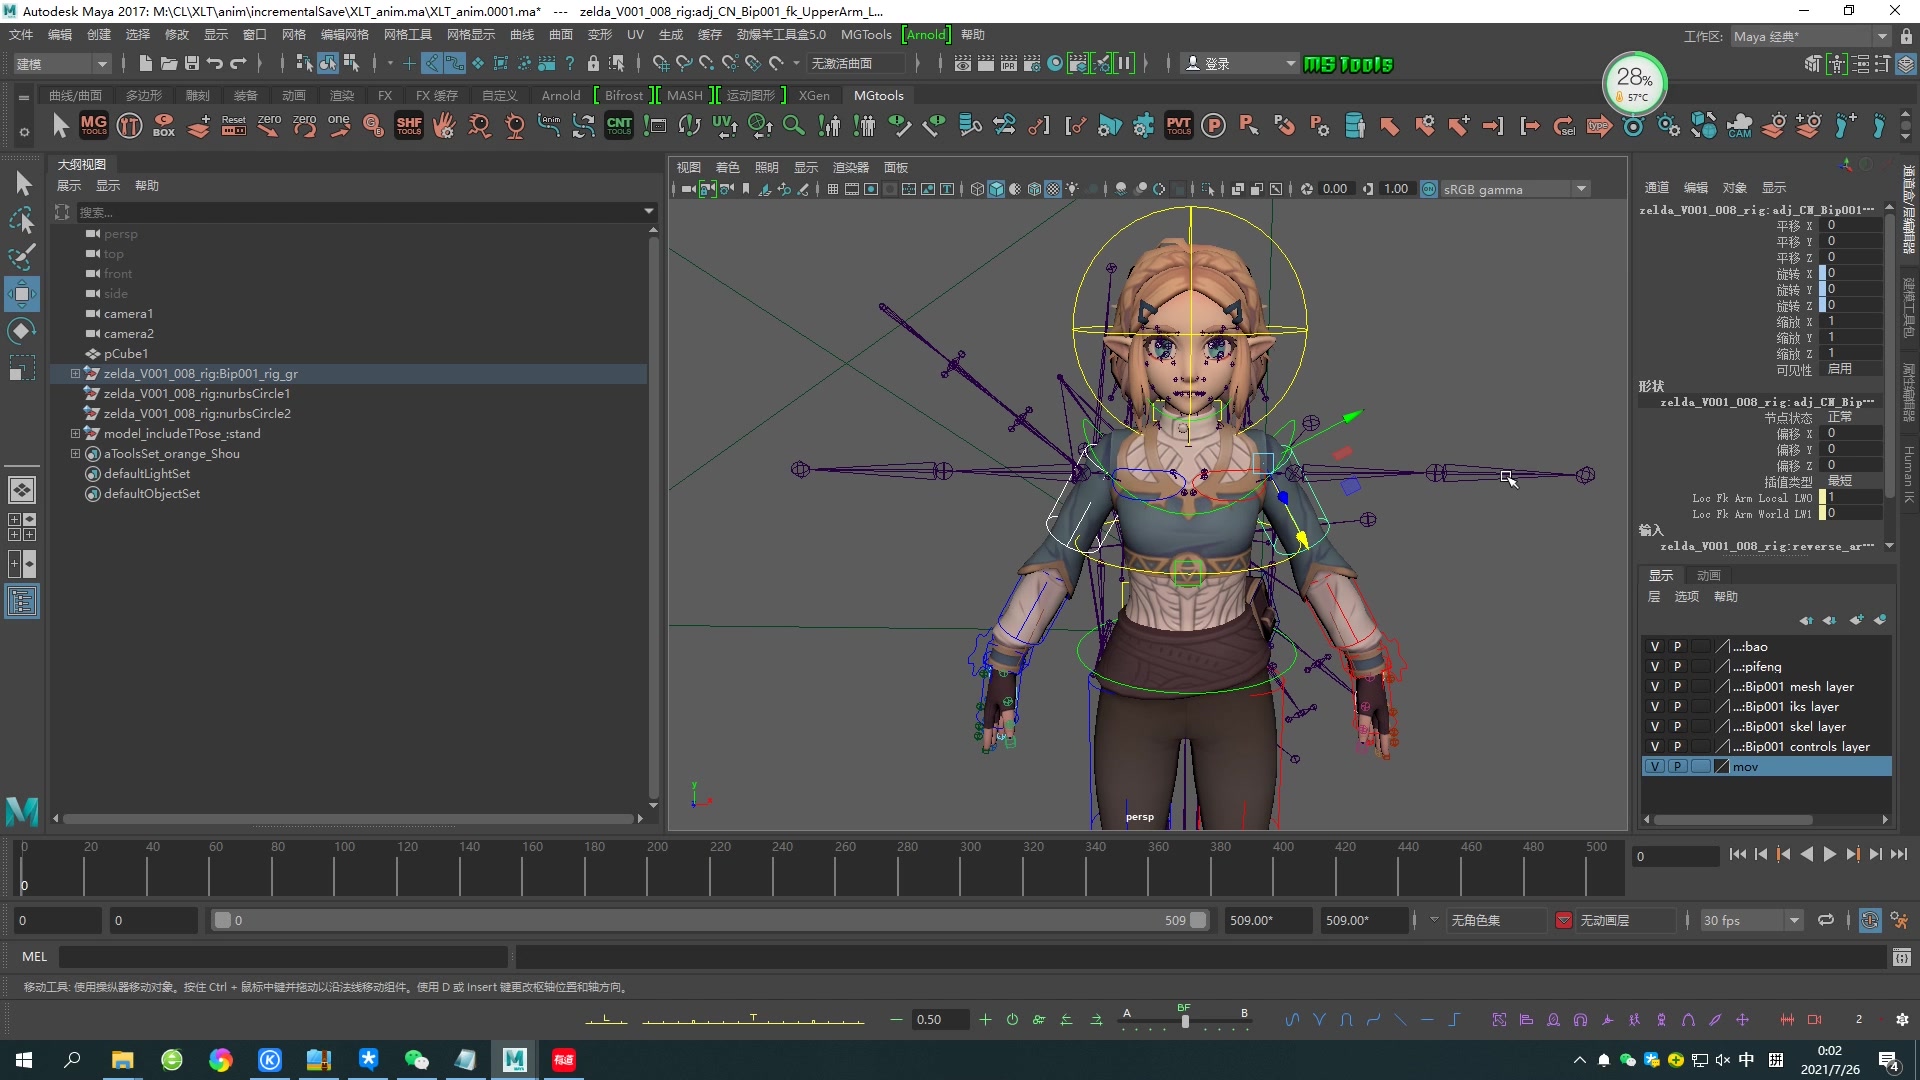Click the CAM cloud shelf icon
1920x1080 pixels.
coord(1739,125)
